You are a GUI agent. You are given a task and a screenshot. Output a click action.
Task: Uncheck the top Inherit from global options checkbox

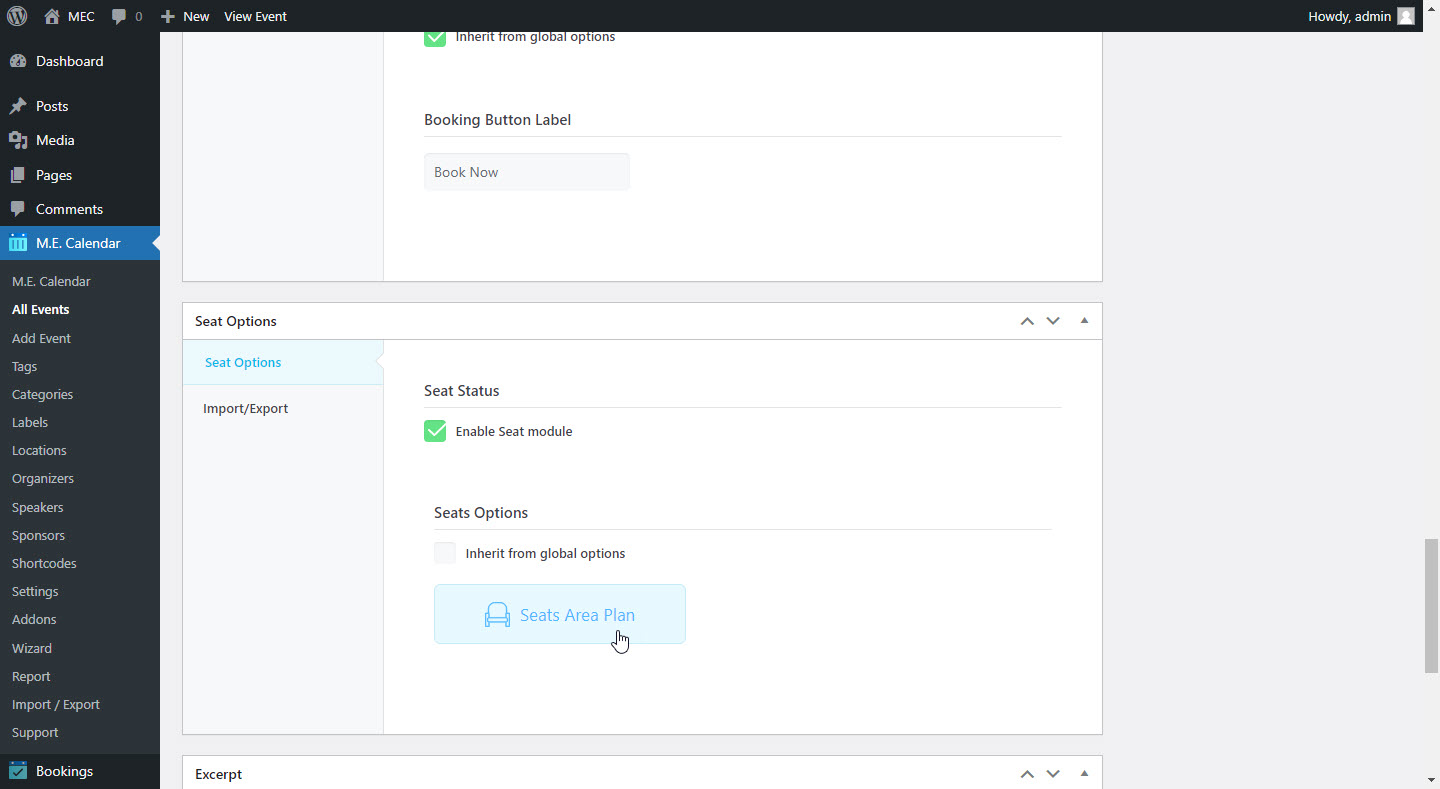pyautogui.click(x=435, y=37)
